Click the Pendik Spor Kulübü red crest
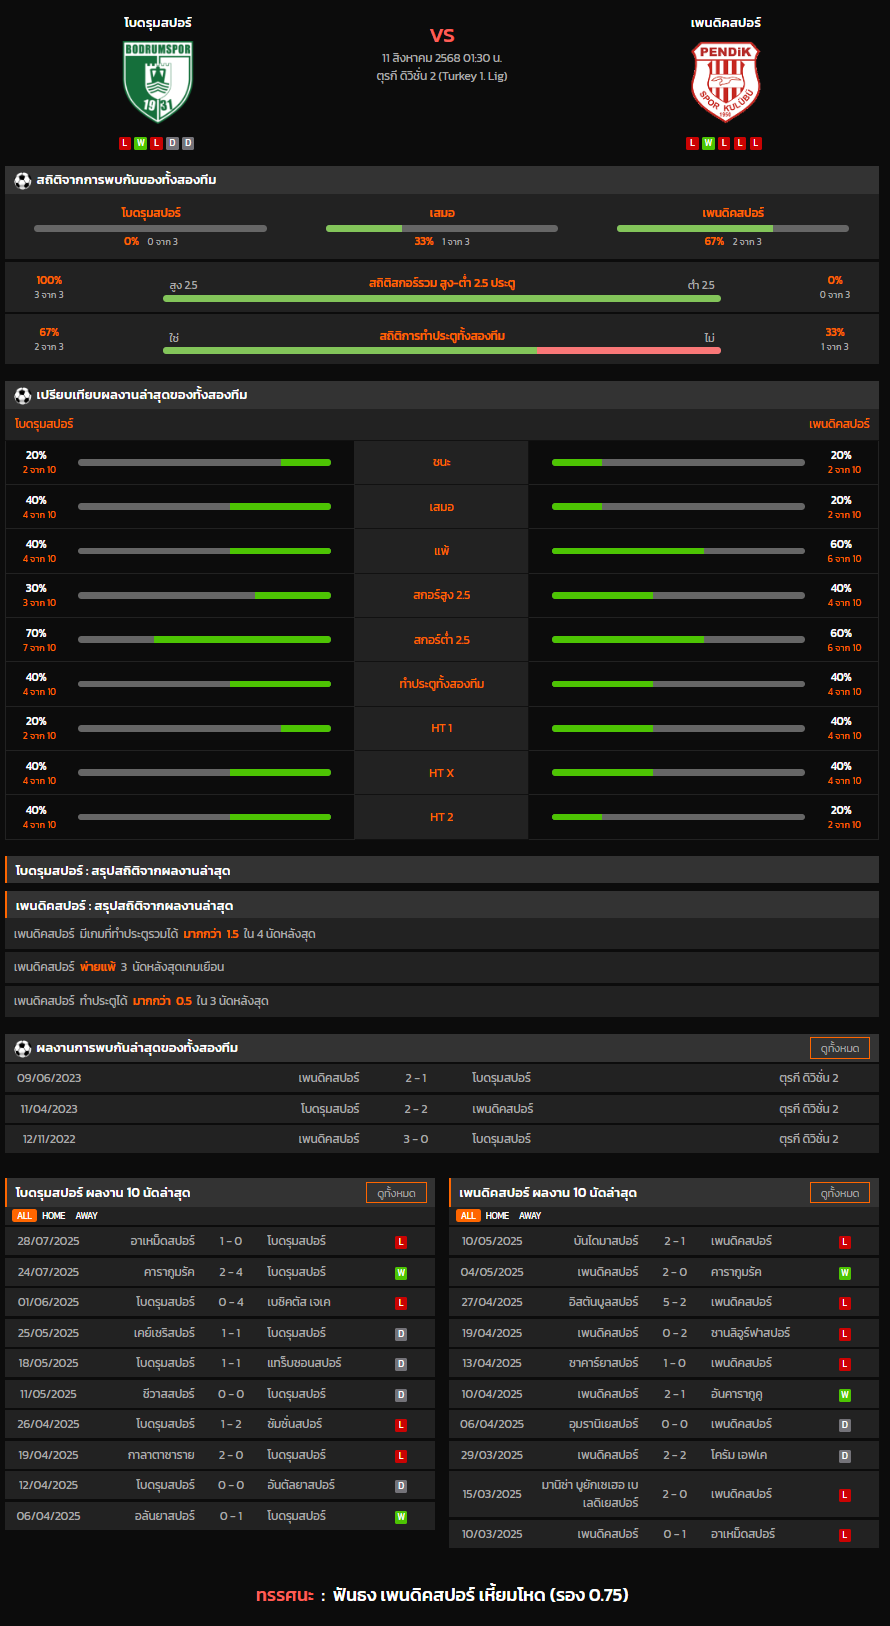This screenshot has height=1626, width=890. click(726, 82)
